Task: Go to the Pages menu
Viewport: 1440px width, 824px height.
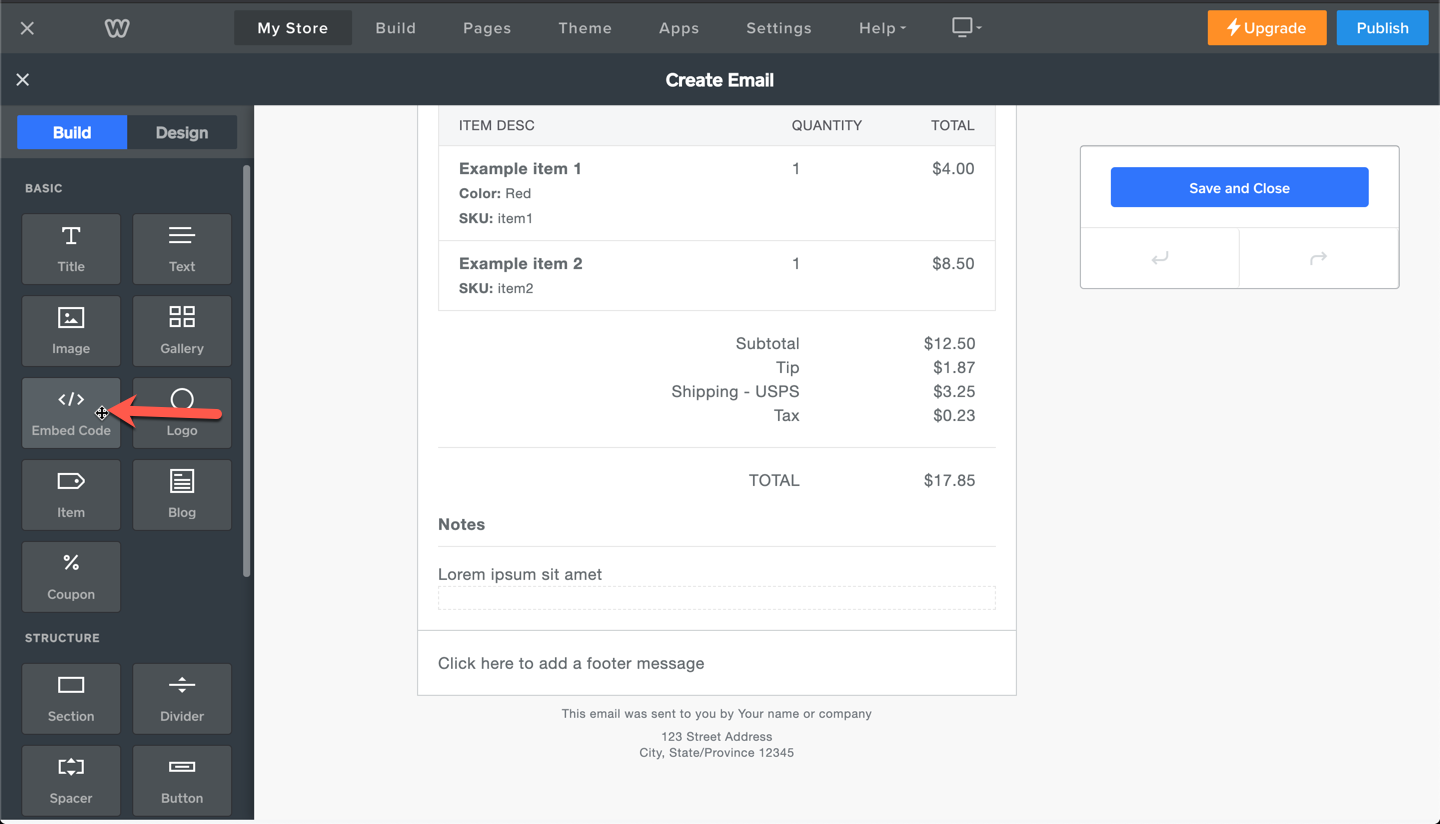Action: [487, 28]
